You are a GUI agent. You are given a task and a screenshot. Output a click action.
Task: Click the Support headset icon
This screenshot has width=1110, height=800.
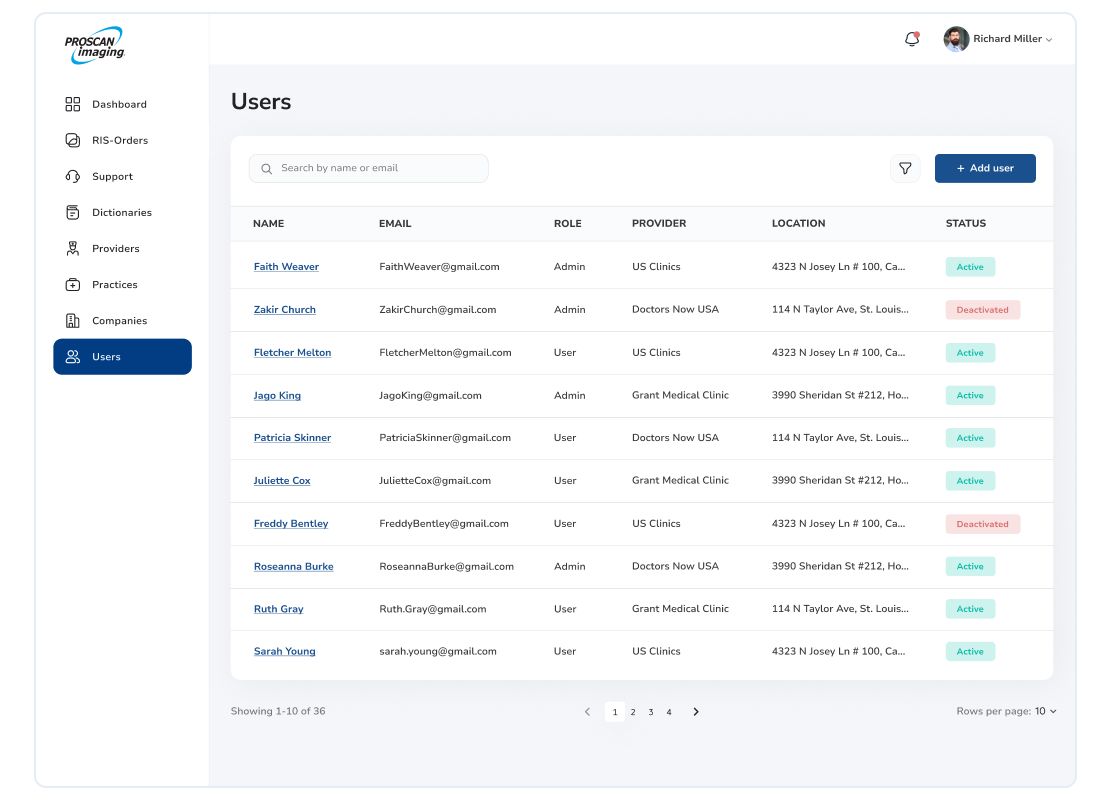click(x=73, y=176)
